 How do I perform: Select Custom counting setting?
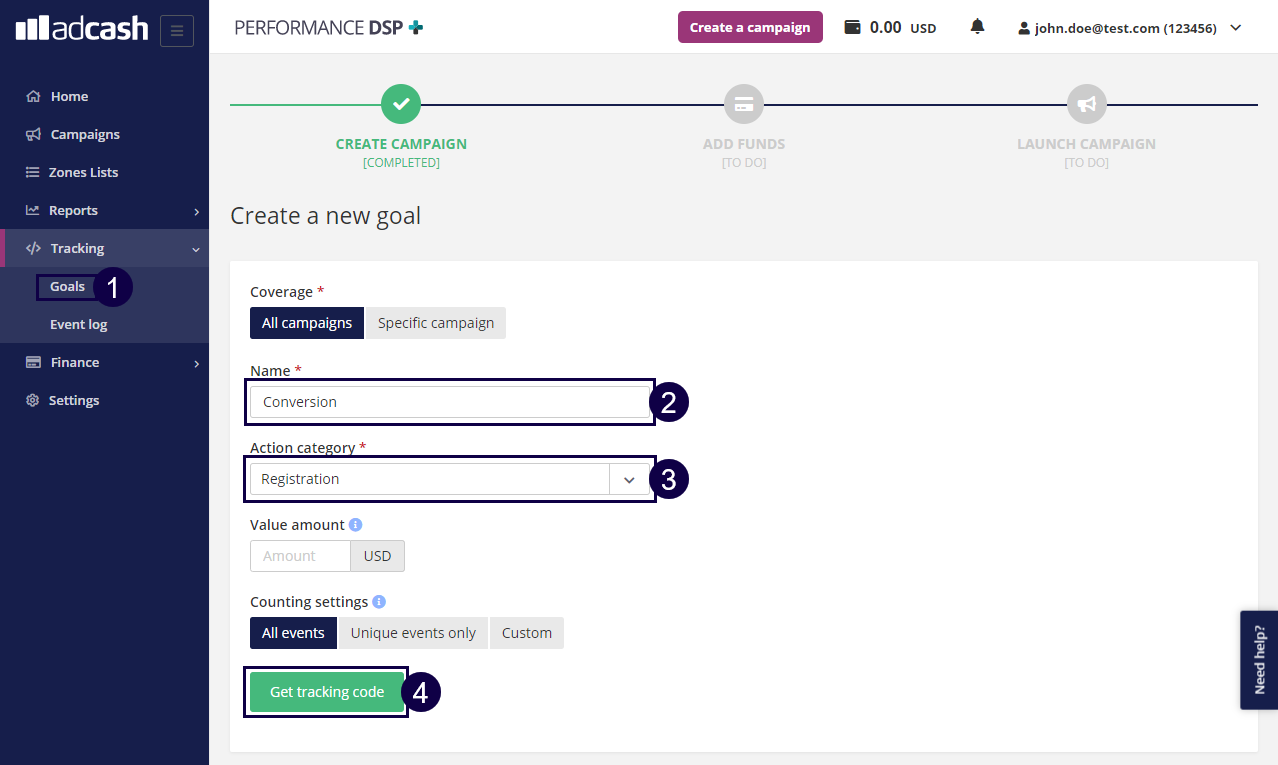pyautogui.click(x=527, y=633)
